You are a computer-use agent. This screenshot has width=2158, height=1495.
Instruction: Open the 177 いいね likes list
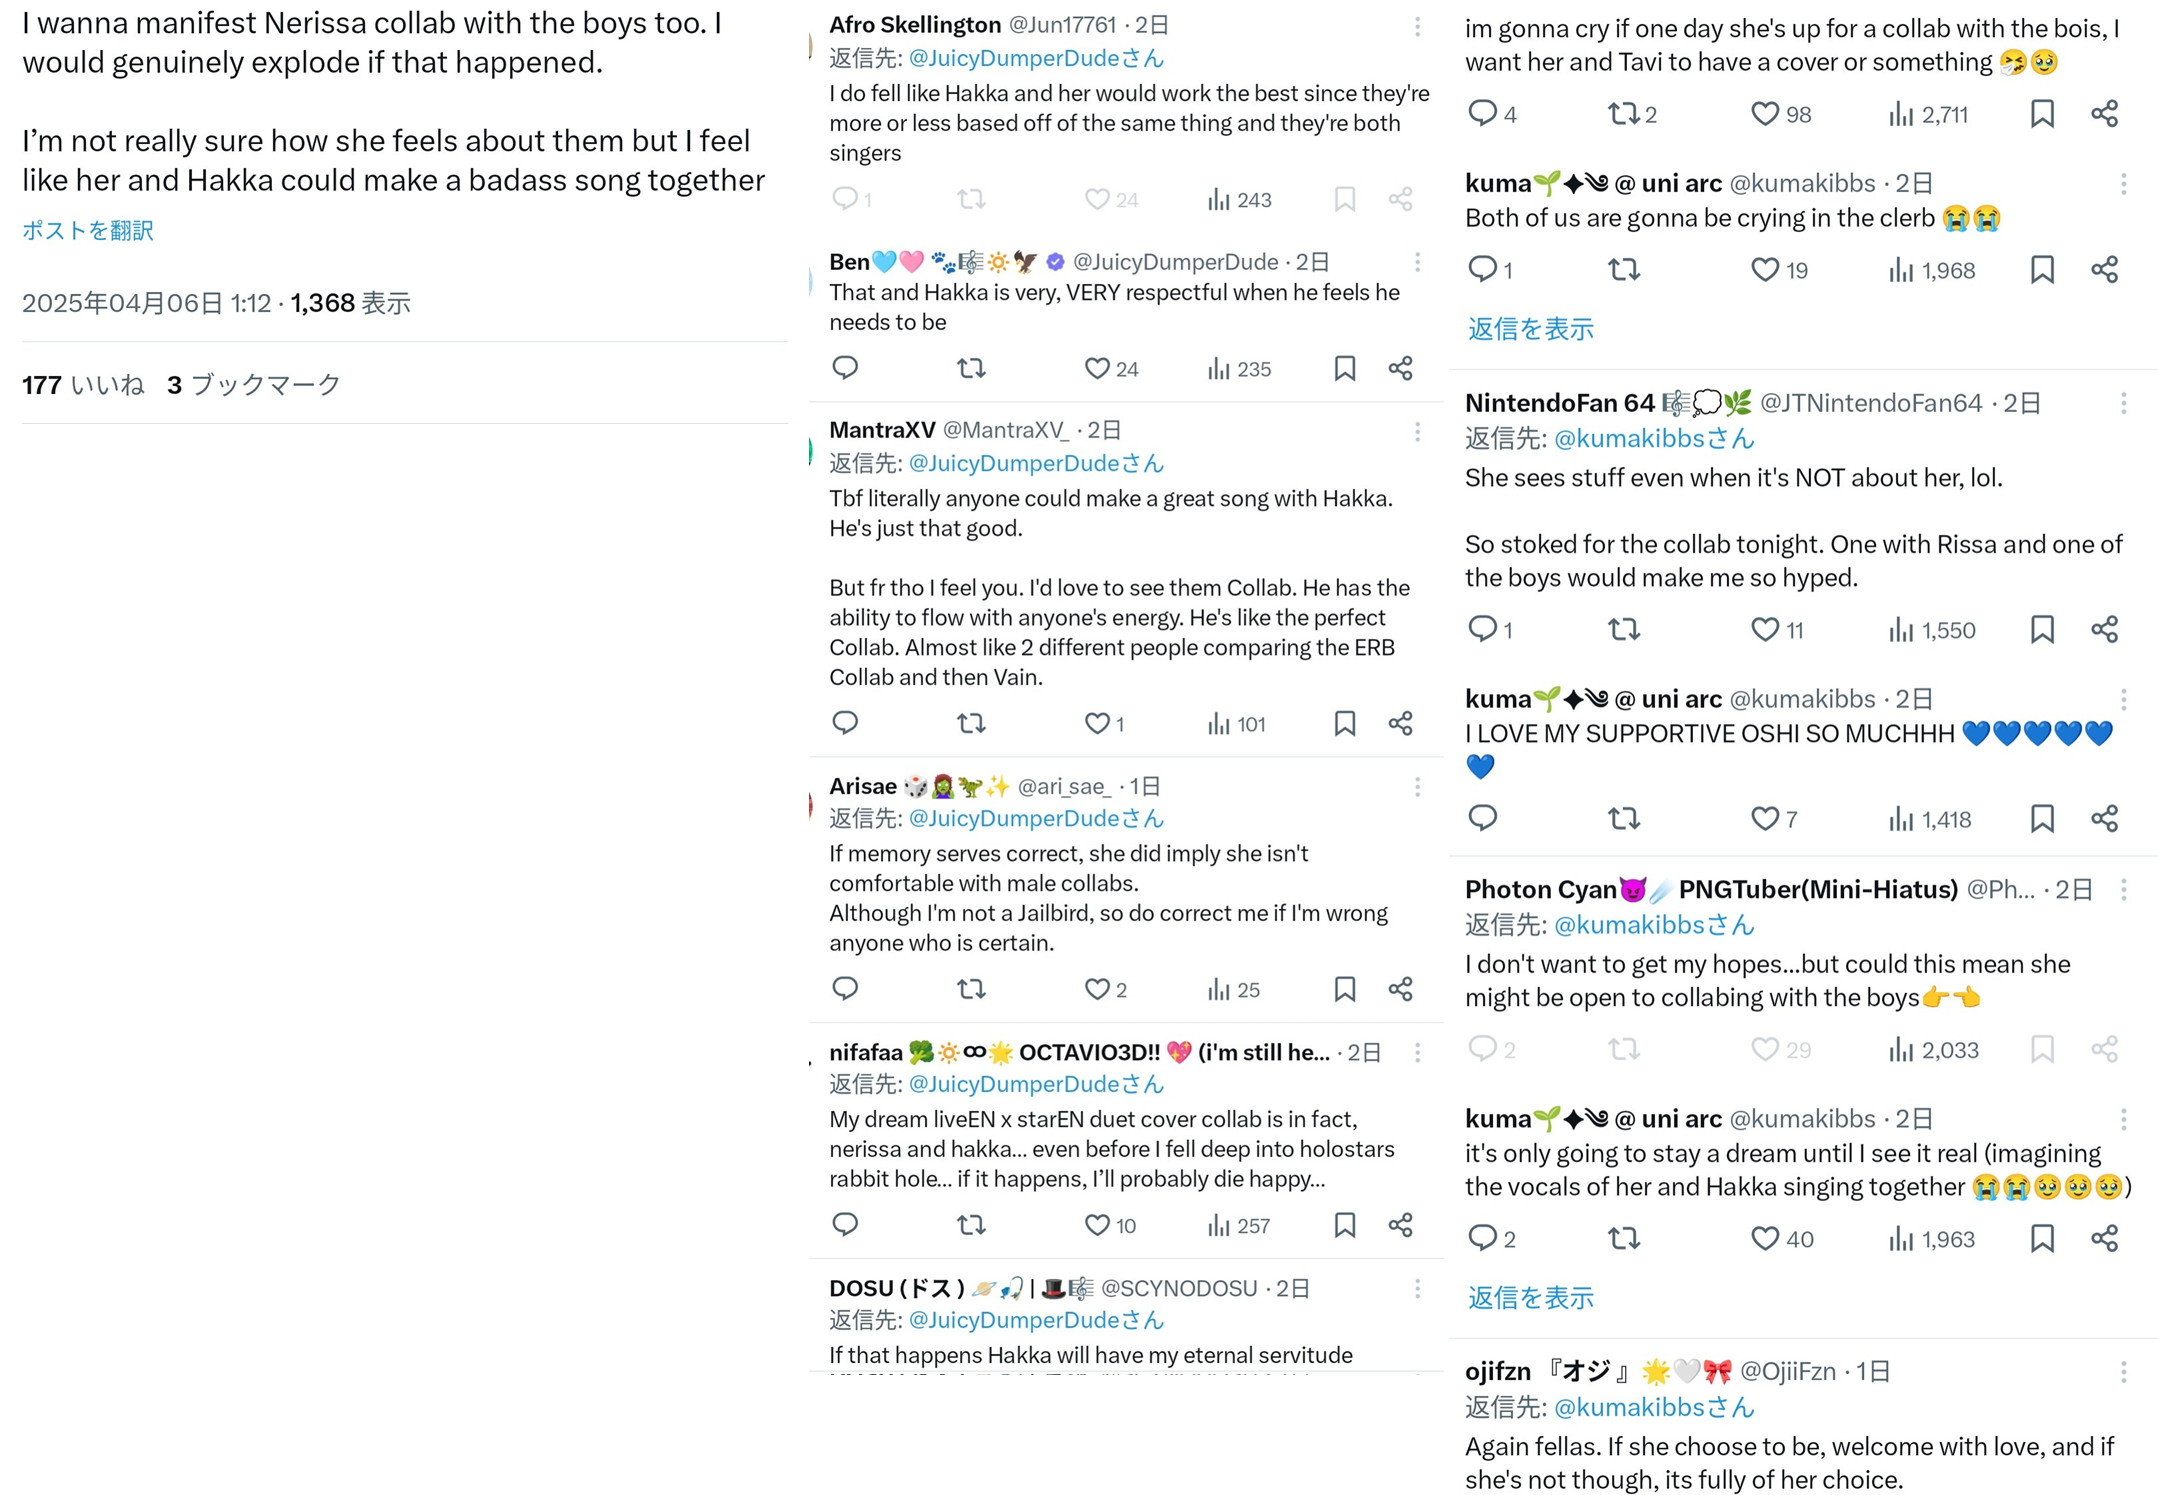tap(83, 384)
